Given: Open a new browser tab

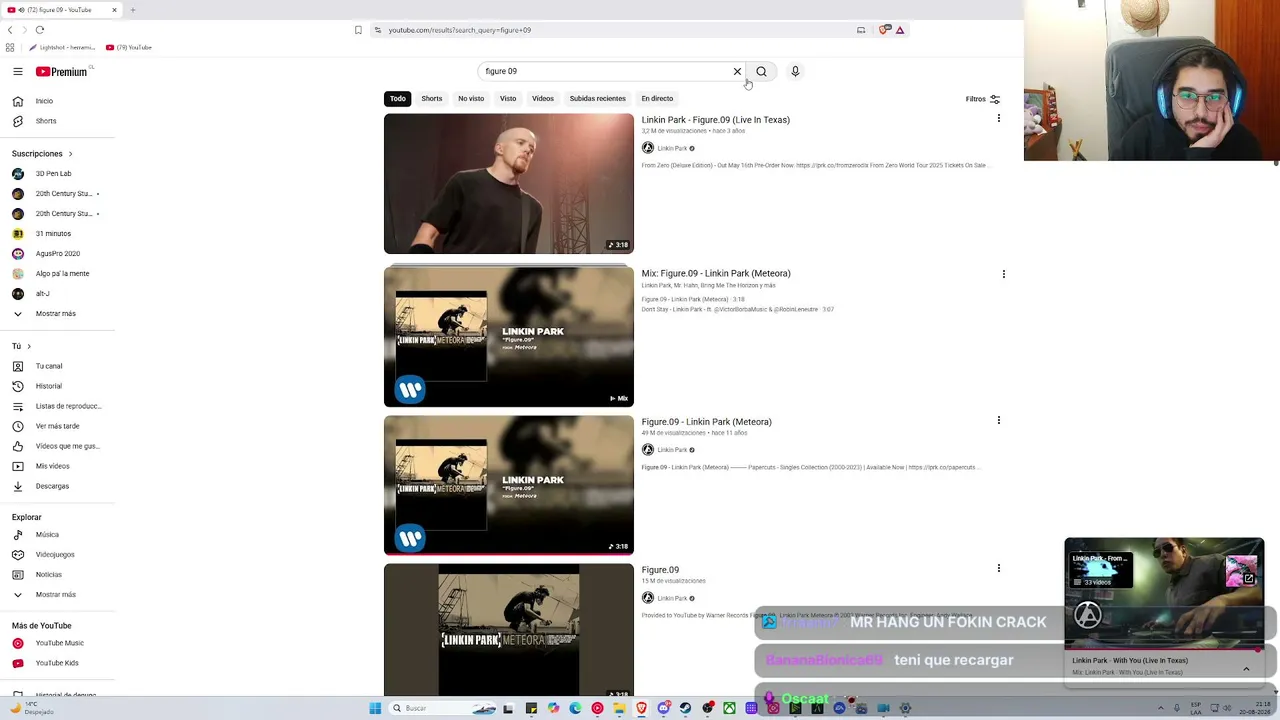Looking at the screenshot, I should tap(132, 10).
